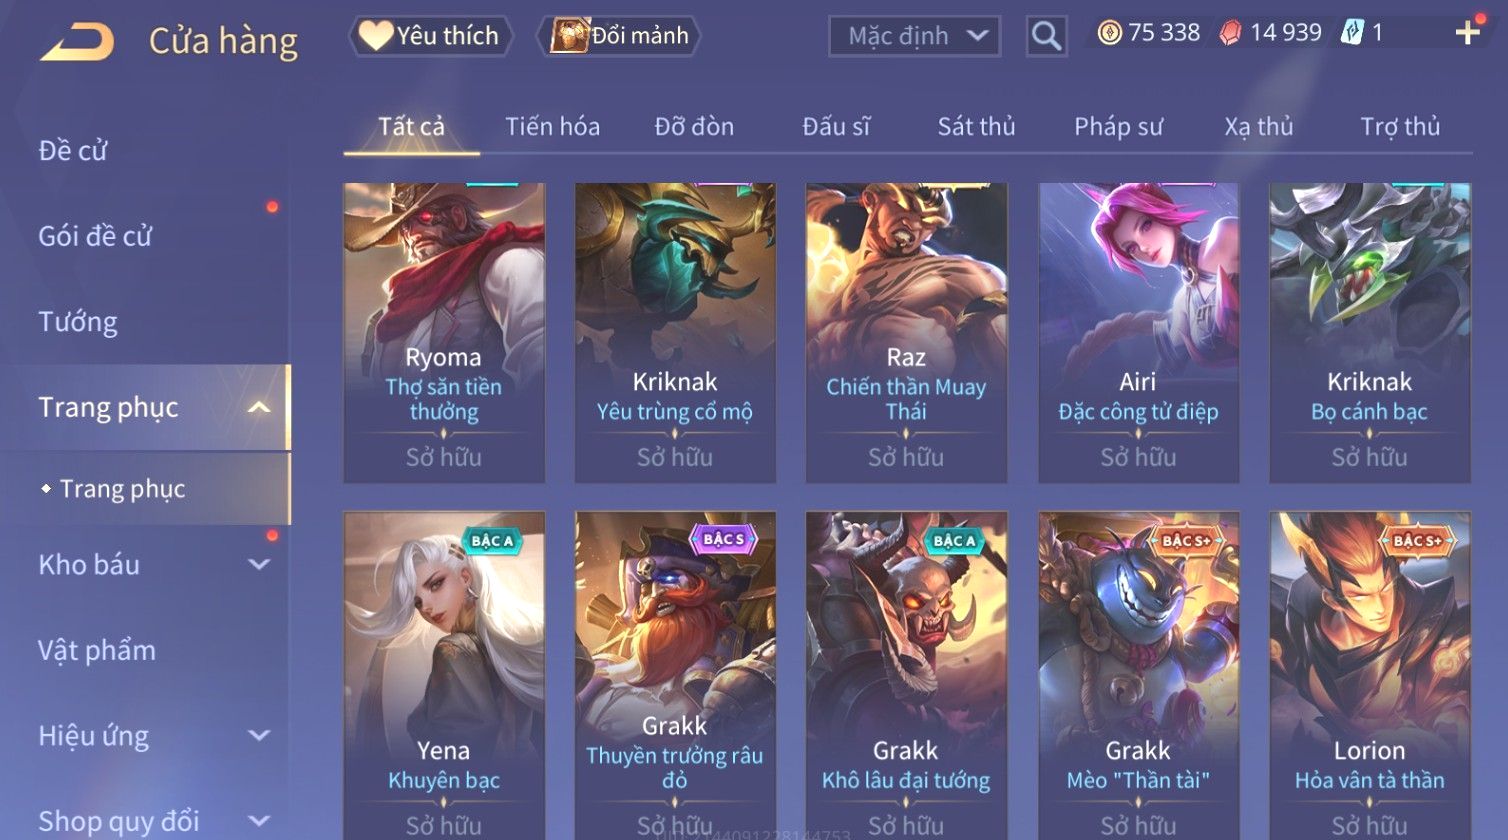Tap the gold coin balance icon
This screenshot has width=1508, height=840.
coord(1109,33)
